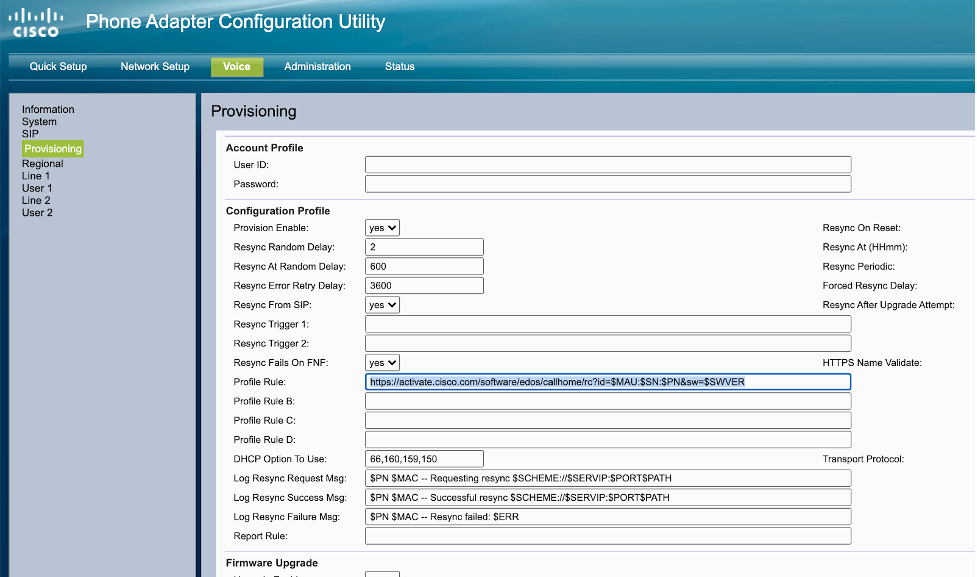This screenshot has height=577, width=977.
Task: Switch to the Status tab
Action: (x=399, y=66)
